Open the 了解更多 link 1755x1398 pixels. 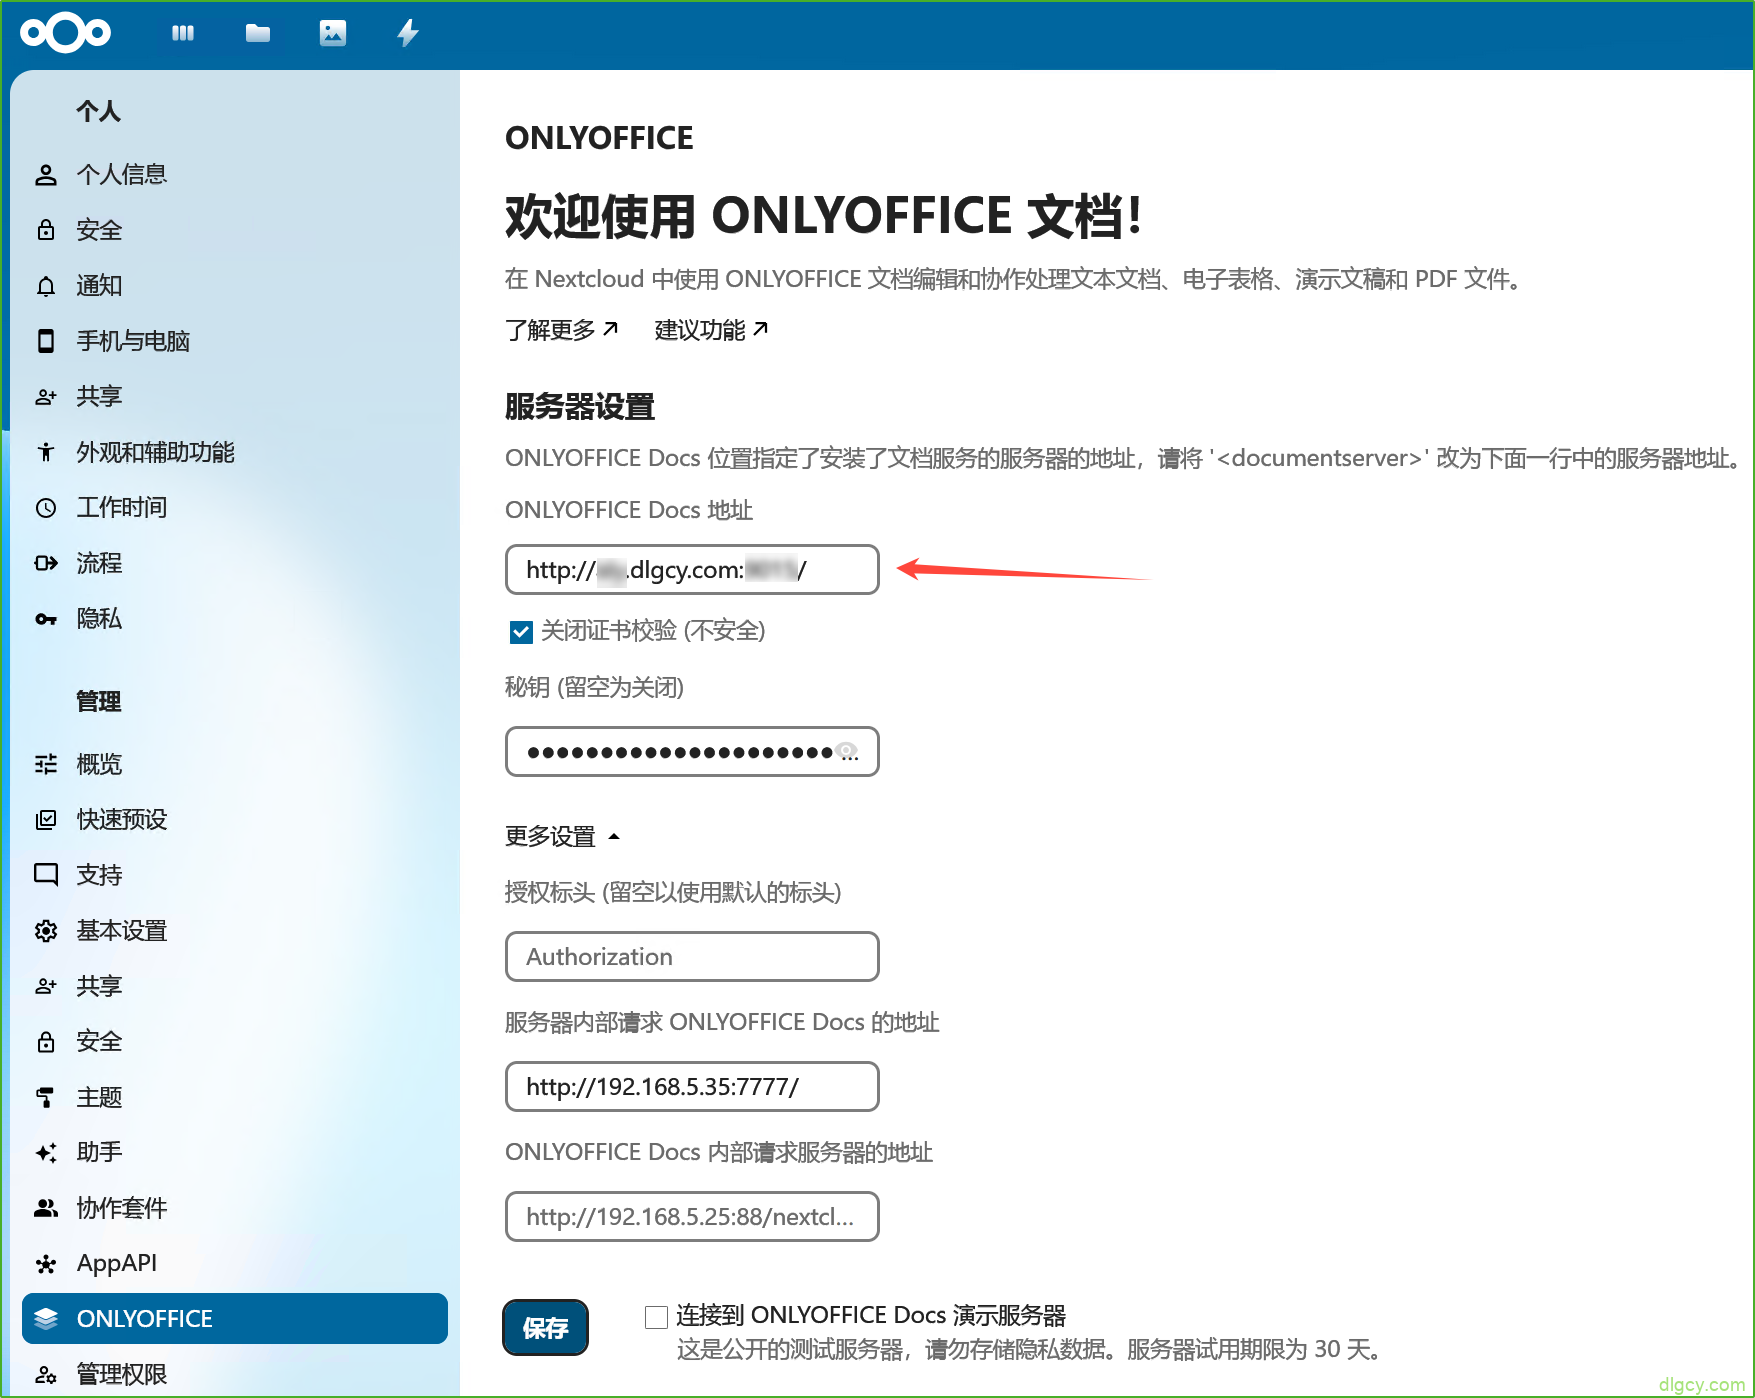click(561, 330)
